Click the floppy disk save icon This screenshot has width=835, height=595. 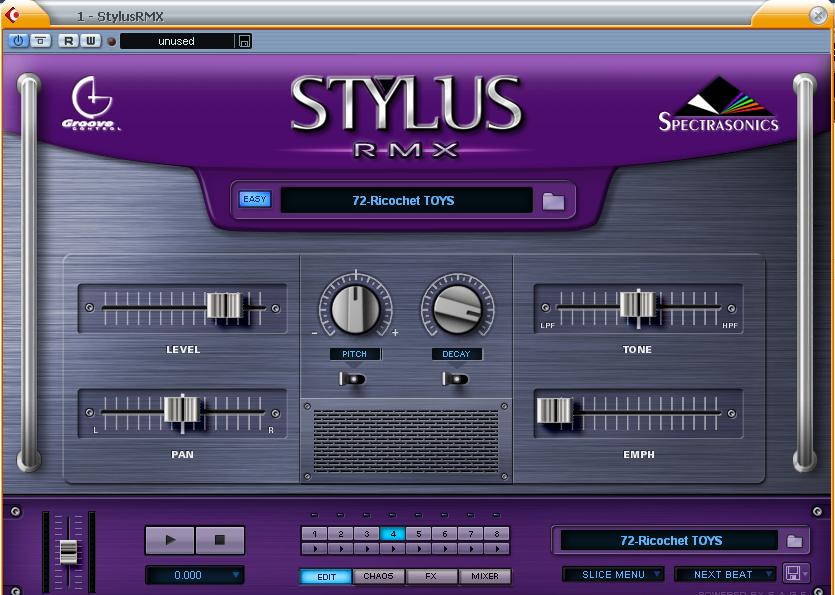pos(792,574)
